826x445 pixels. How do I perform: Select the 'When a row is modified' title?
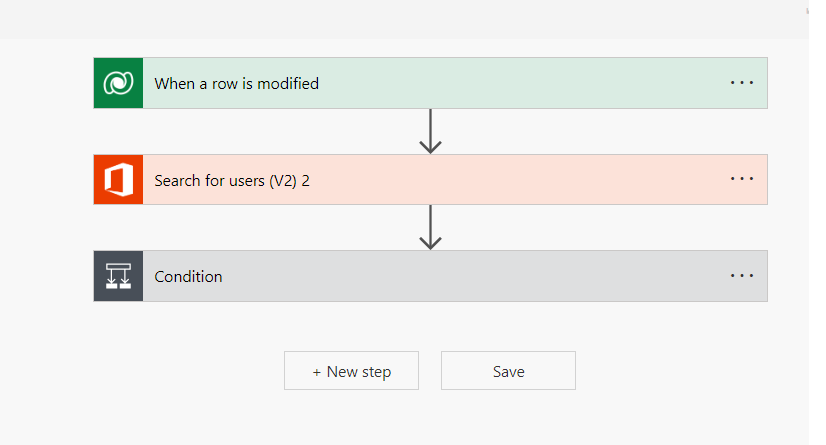click(236, 84)
